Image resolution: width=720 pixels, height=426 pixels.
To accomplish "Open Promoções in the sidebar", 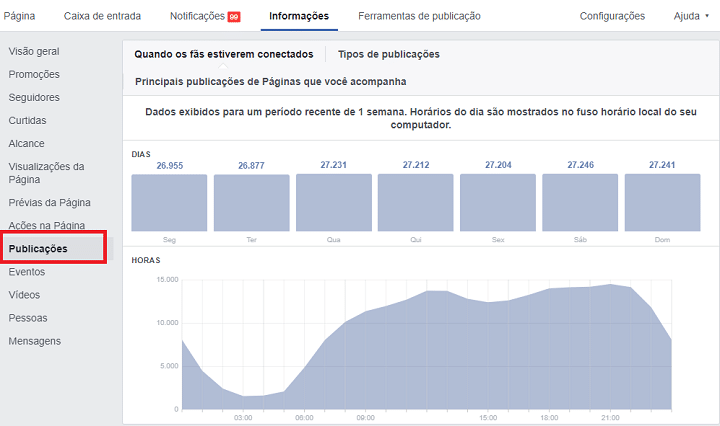I will [x=34, y=74].
